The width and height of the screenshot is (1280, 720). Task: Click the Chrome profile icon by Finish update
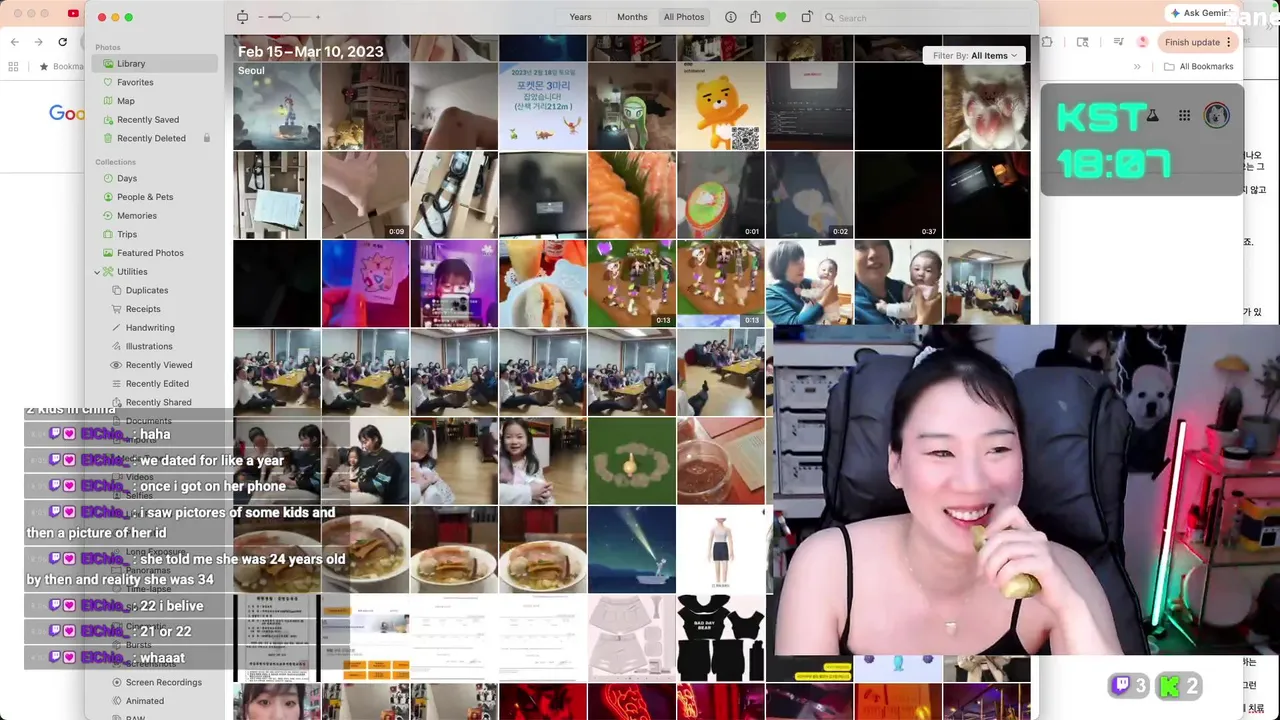(x=1143, y=42)
